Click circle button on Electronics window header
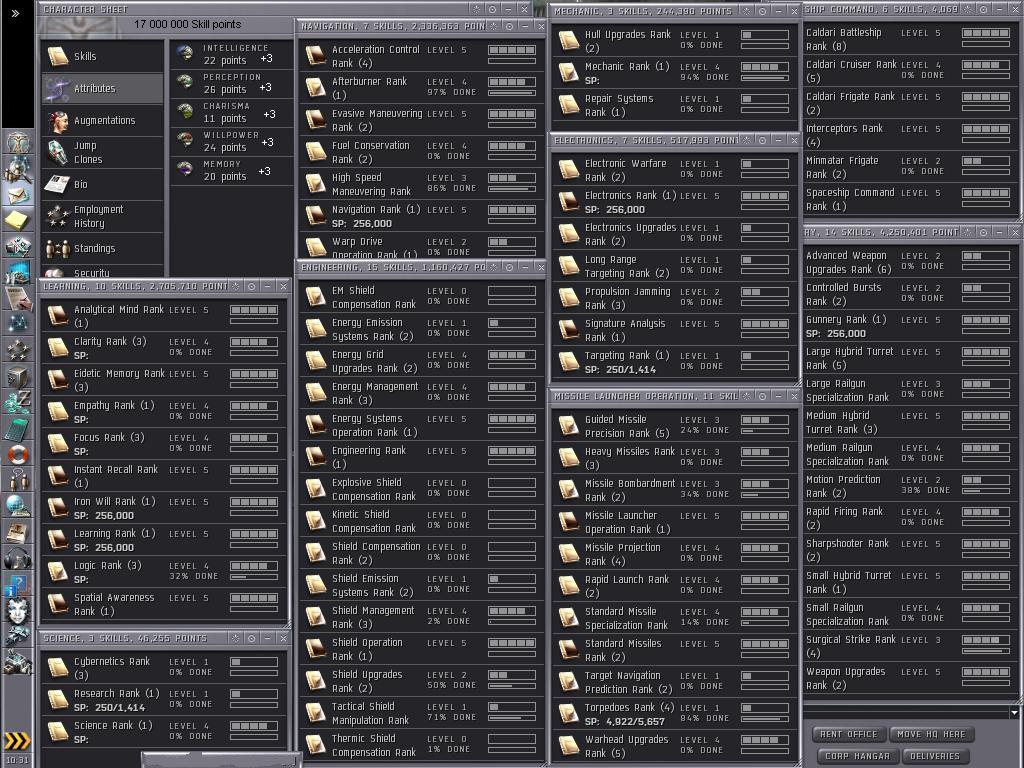 [x=762, y=140]
